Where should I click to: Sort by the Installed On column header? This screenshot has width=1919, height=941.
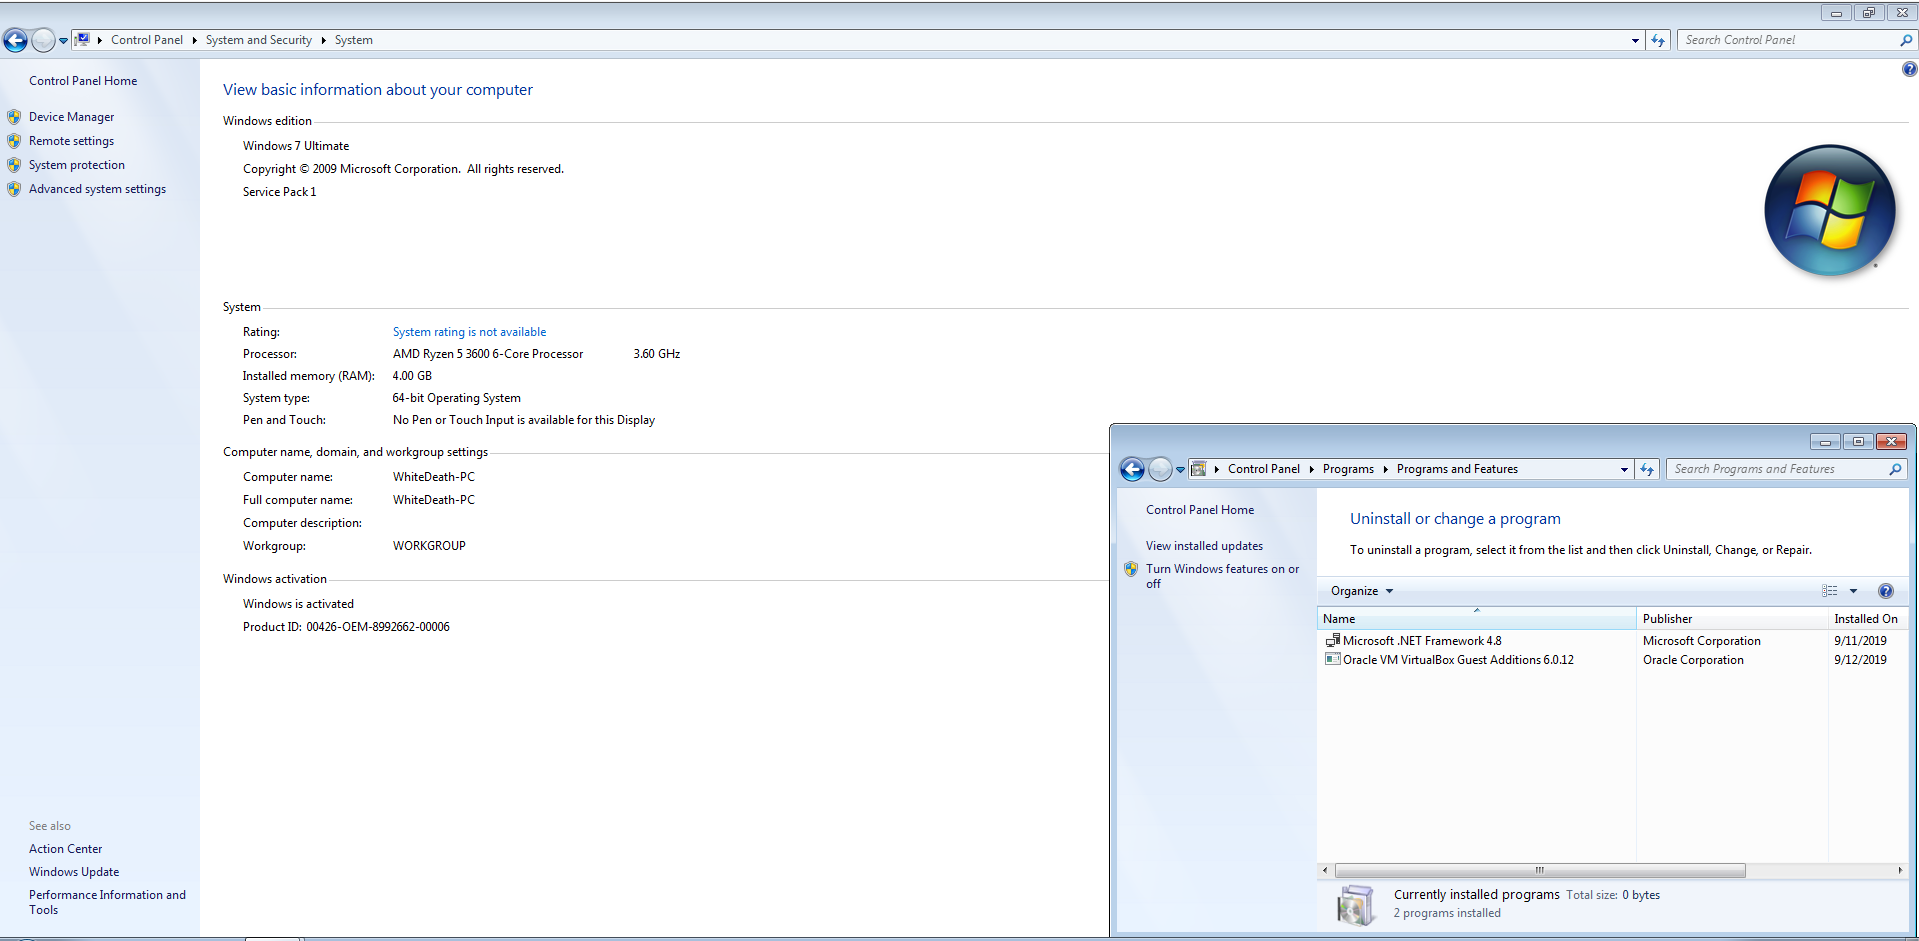point(1866,619)
